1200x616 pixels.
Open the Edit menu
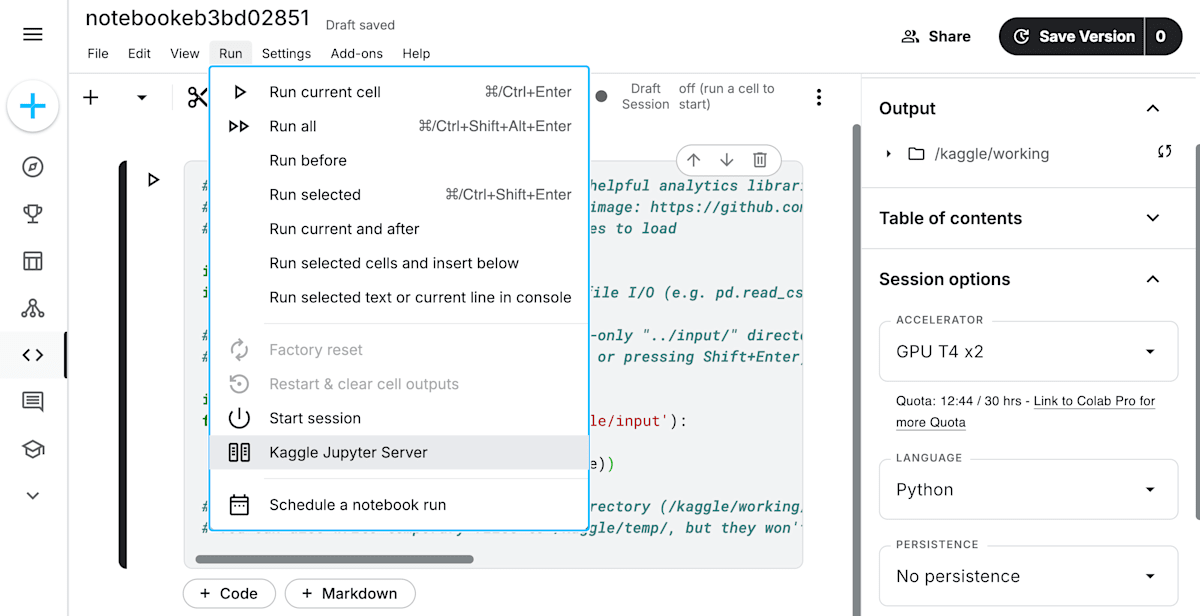coord(140,54)
